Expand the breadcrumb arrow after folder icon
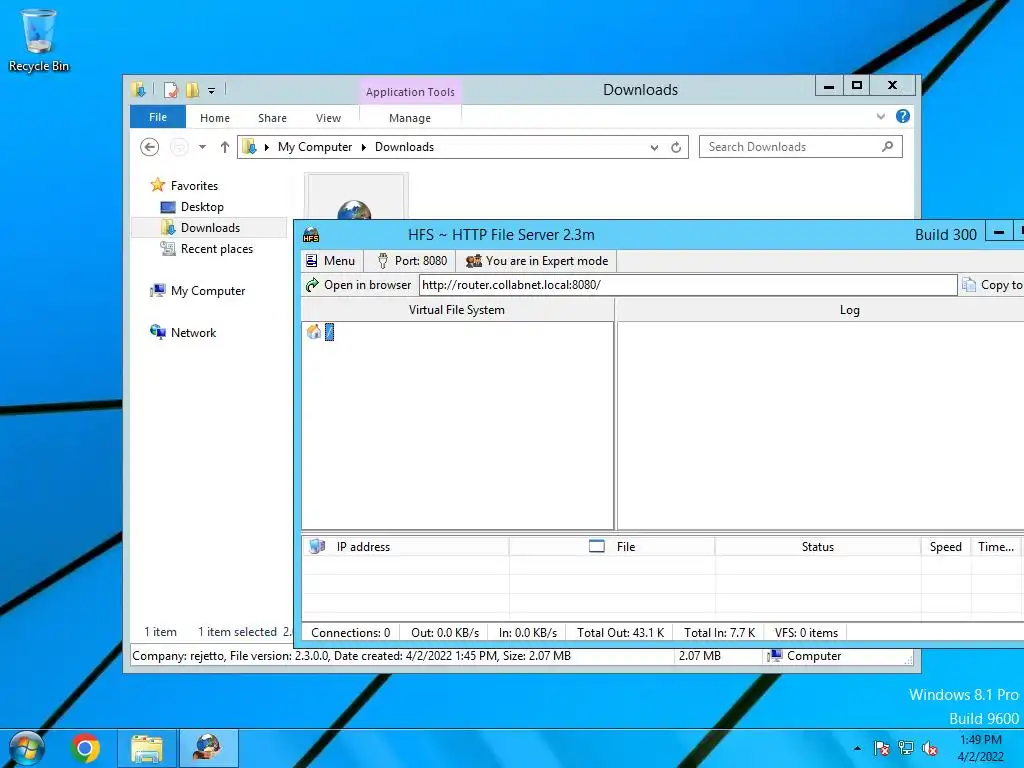The height and width of the screenshot is (768, 1024). [x=266, y=148]
